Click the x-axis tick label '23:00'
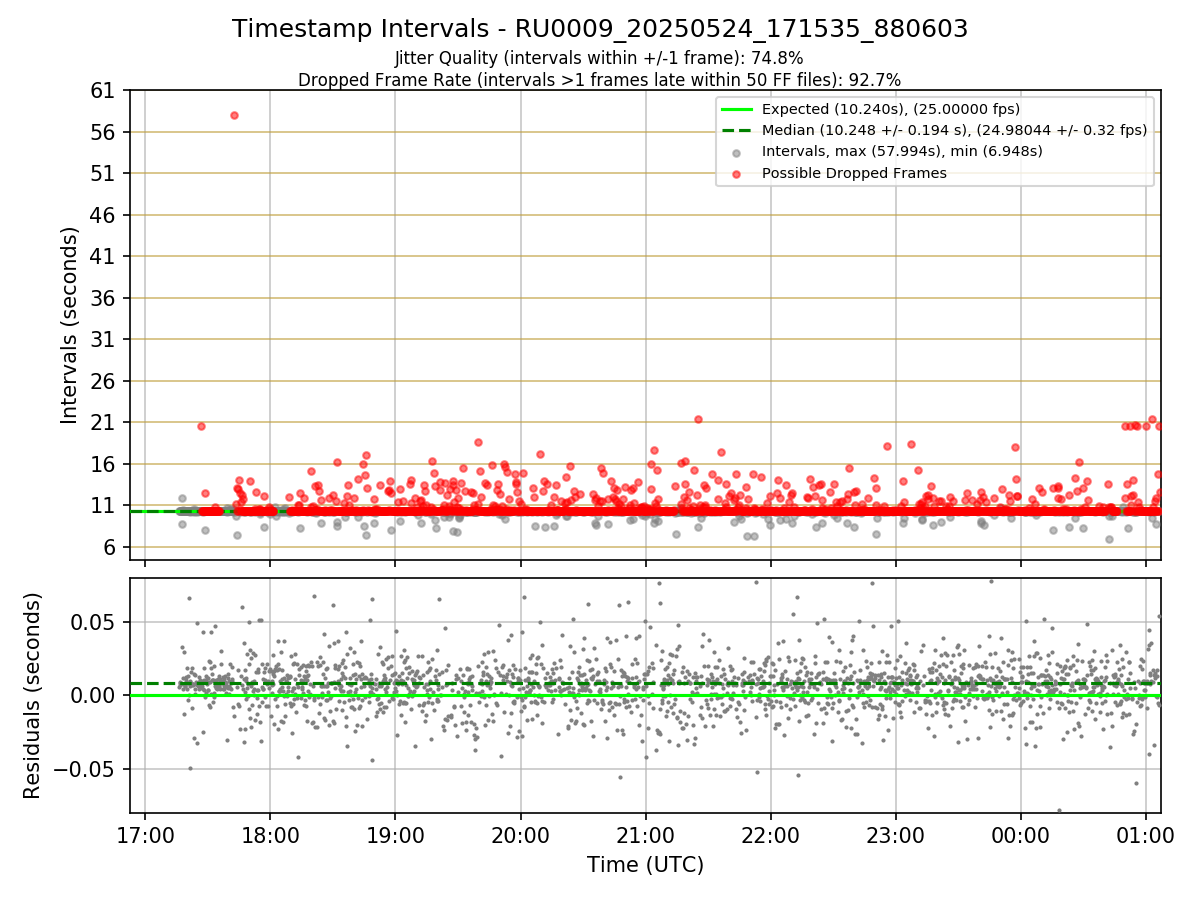 pyautogui.click(x=895, y=834)
